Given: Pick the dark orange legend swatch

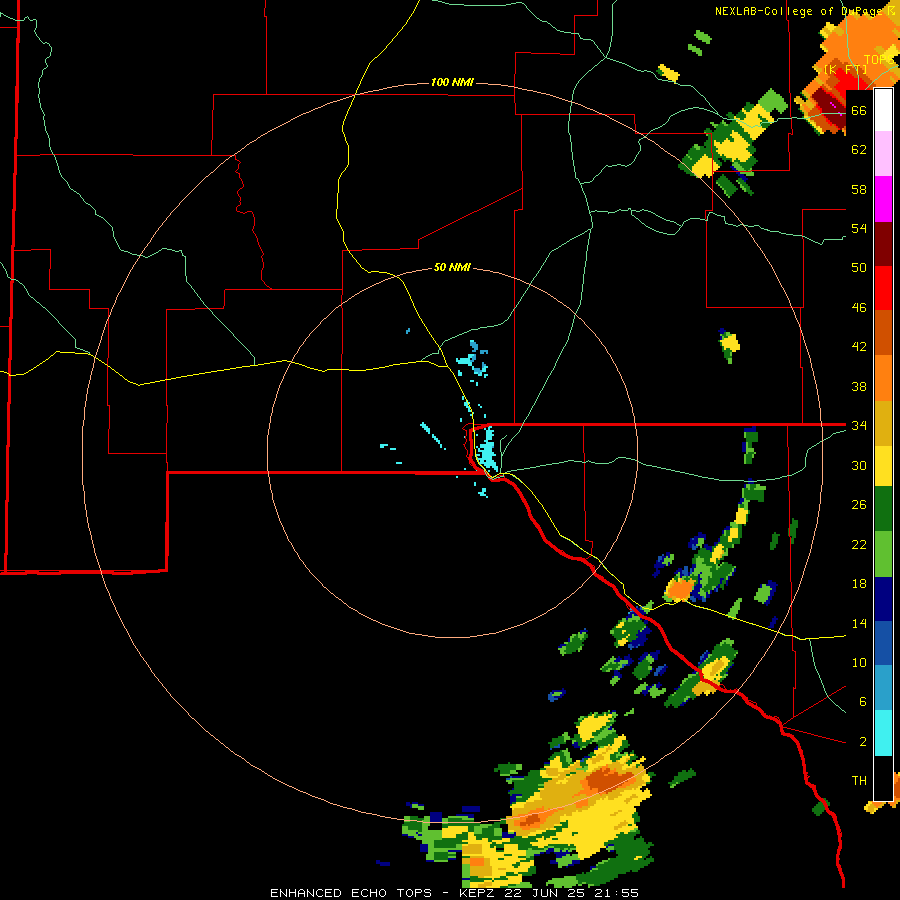Looking at the screenshot, I should [883, 332].
